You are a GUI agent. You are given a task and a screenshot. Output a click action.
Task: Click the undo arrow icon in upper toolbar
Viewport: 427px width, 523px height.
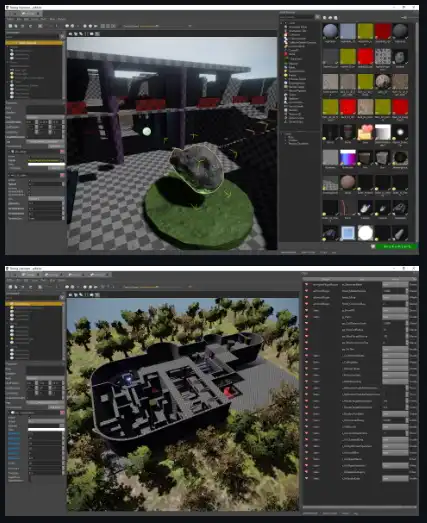30,26
